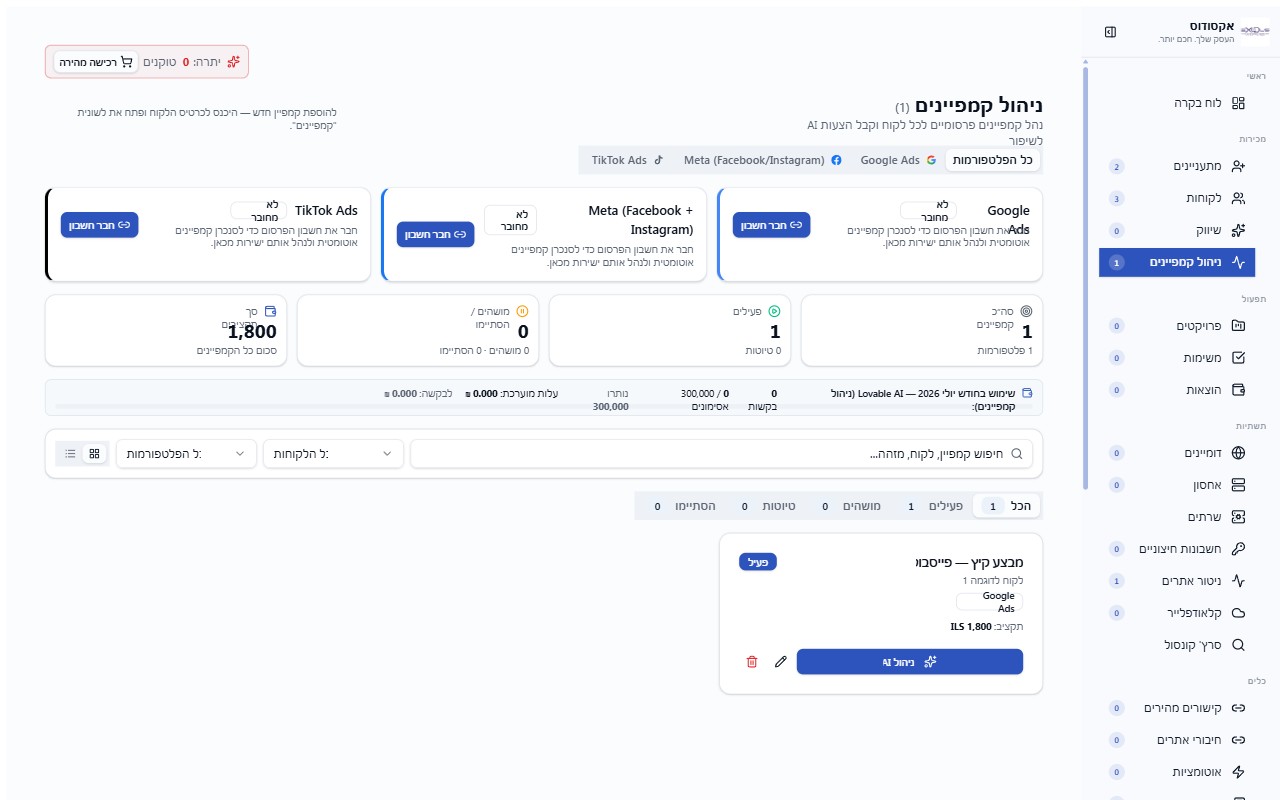Switch to list view layout
The height and width of the screenshot is (800, 1280).
[70, 454]
